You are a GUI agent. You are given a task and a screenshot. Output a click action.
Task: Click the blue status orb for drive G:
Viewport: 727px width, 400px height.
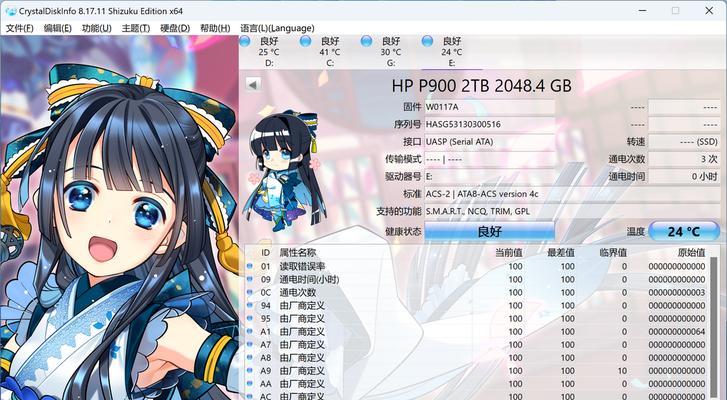pyautogui.click(x=366, y=41)
